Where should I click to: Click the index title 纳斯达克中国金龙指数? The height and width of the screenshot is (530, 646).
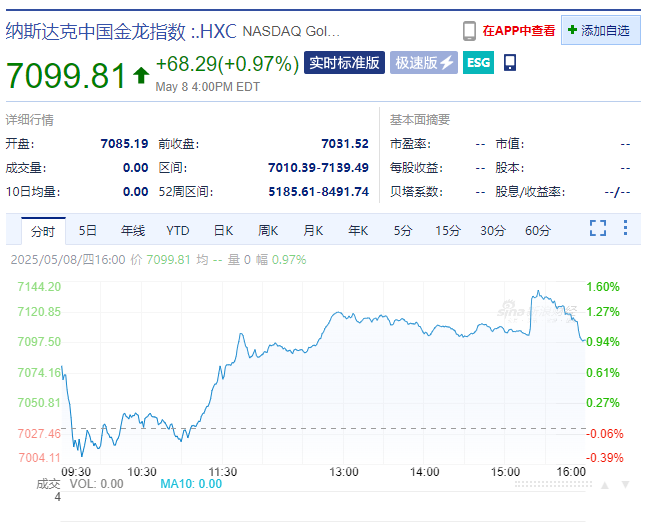click(96, 31)
